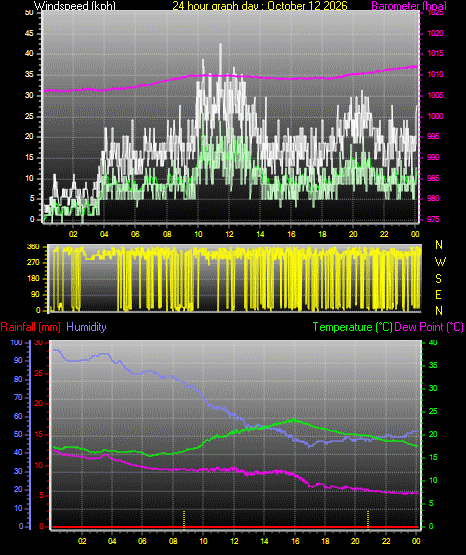Click the 'W' compass label beside direction chart
The height and width of the screenshot is (555, 466).
[x=440, y=262]
